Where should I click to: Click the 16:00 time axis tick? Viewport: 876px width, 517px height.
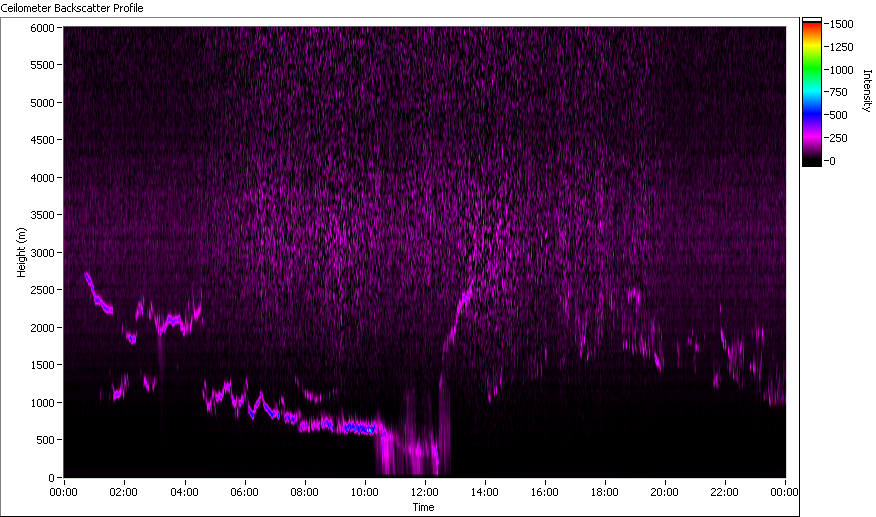point(545,492)
